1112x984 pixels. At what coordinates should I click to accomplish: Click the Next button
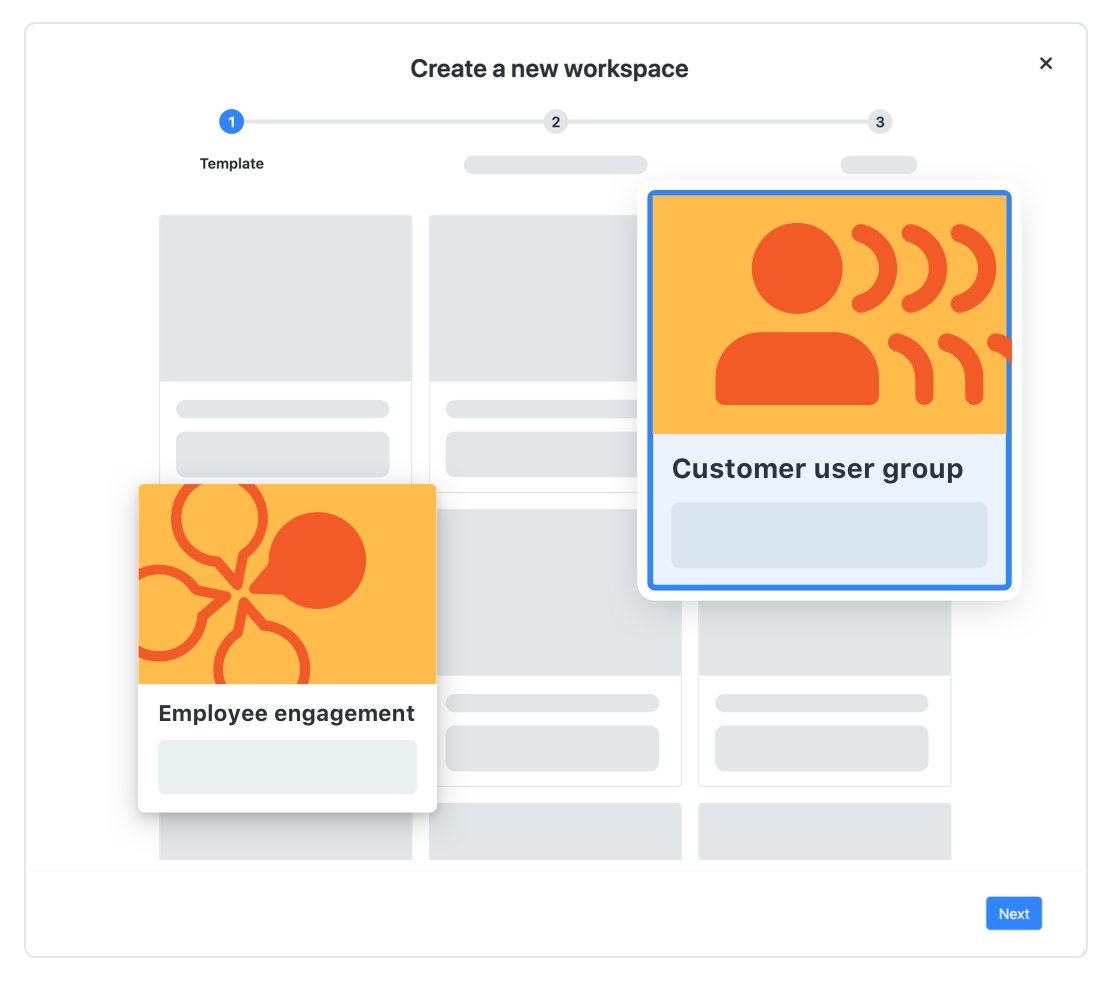pos(1013,913)
